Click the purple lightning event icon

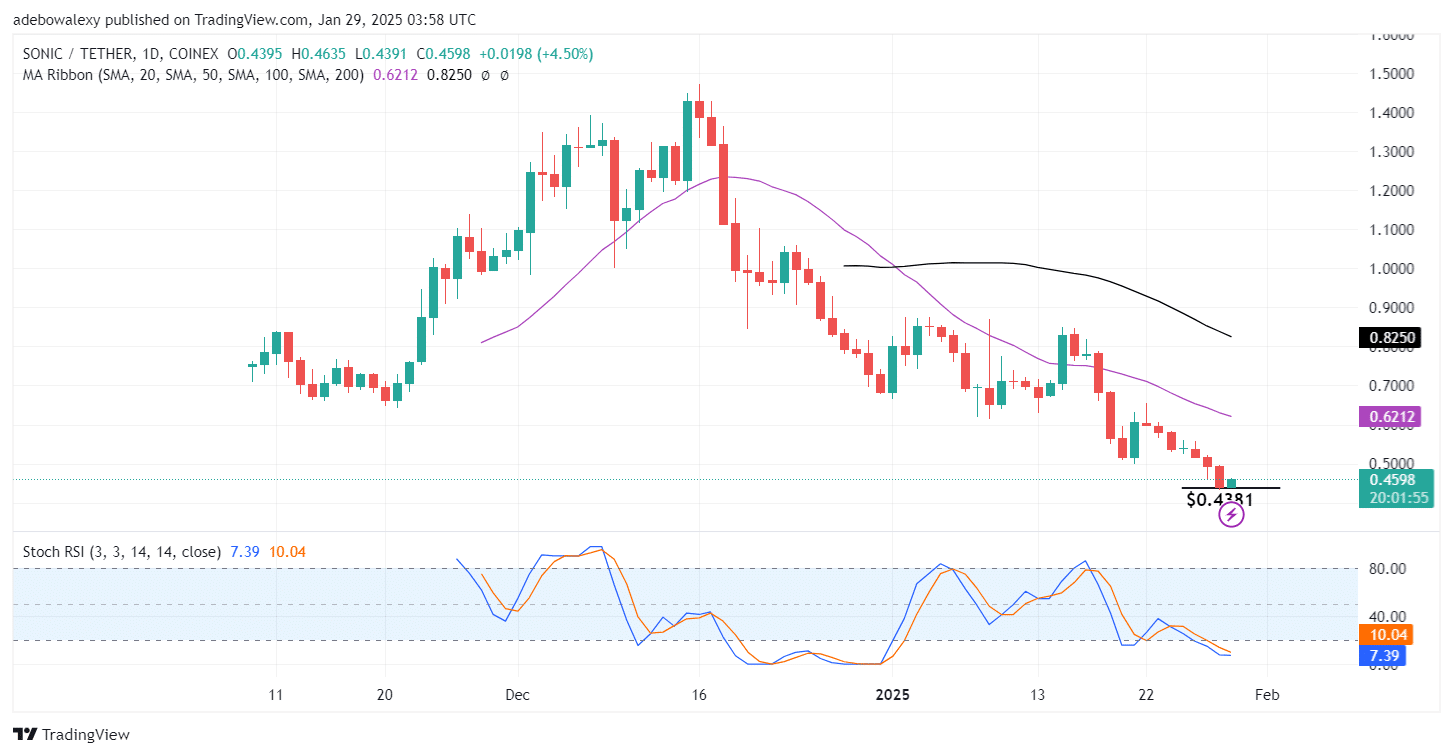[x=1232, y=515]
